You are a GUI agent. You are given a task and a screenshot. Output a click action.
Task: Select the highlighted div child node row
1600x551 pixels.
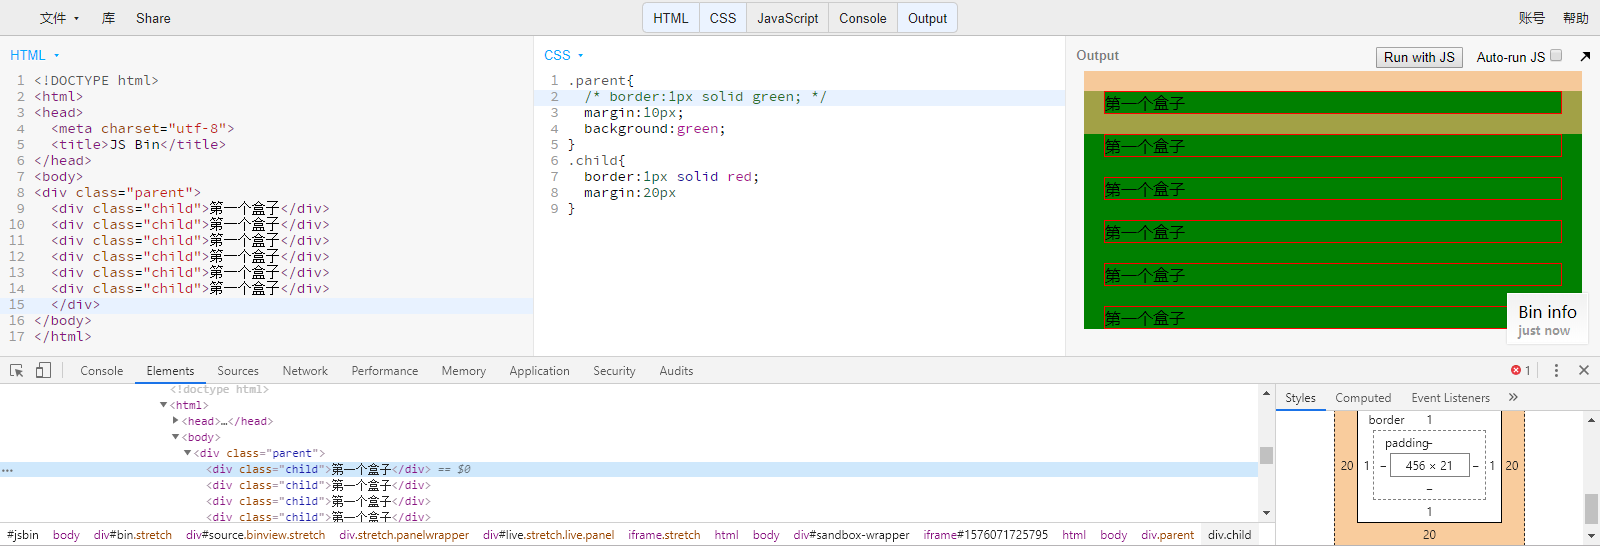click(630, 469)
